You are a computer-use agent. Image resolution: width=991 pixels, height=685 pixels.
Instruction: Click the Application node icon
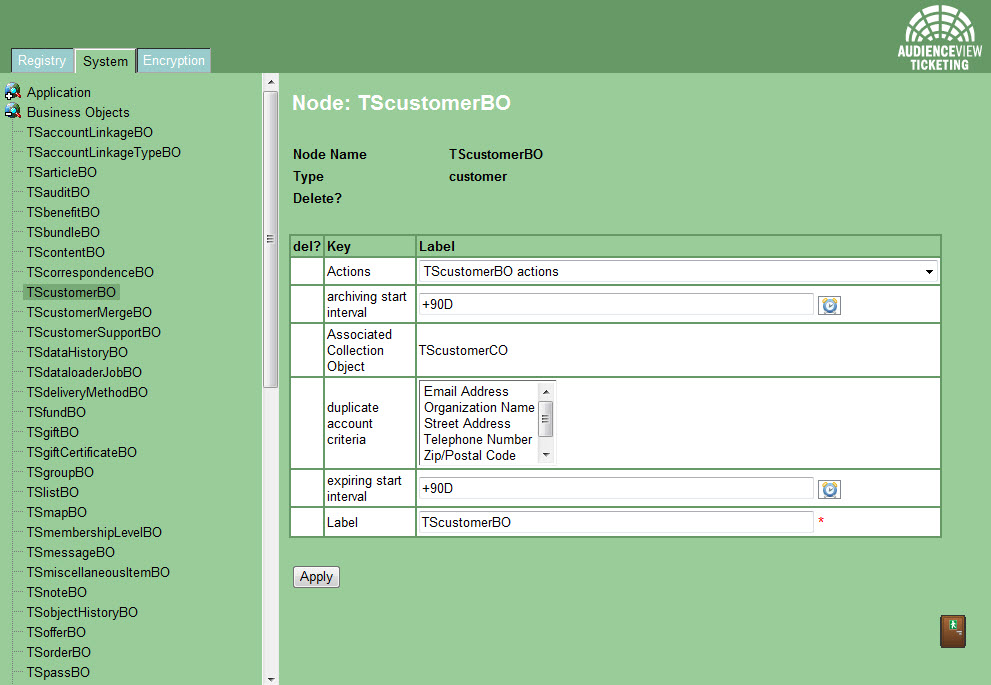click(13, 92)
